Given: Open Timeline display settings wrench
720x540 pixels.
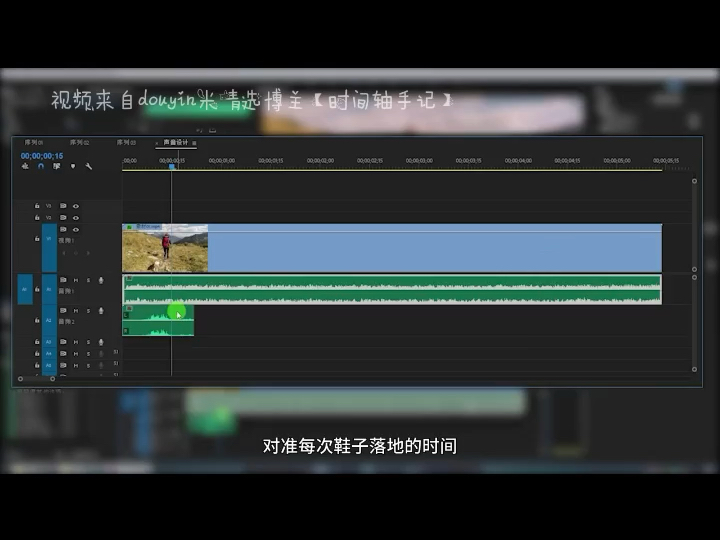Looking at the screenshot, I should [89, 166].
